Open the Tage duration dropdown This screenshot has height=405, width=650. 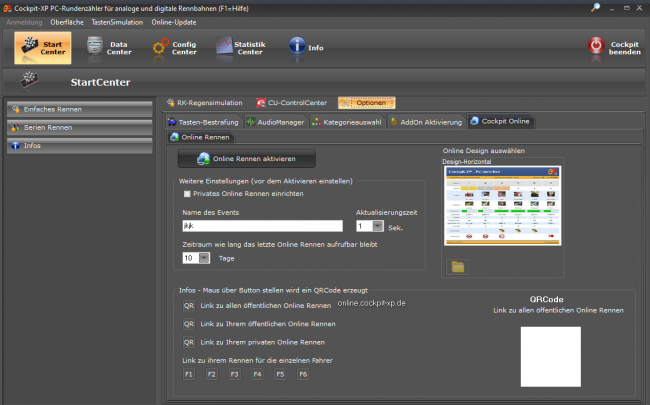tap(204, 257)
